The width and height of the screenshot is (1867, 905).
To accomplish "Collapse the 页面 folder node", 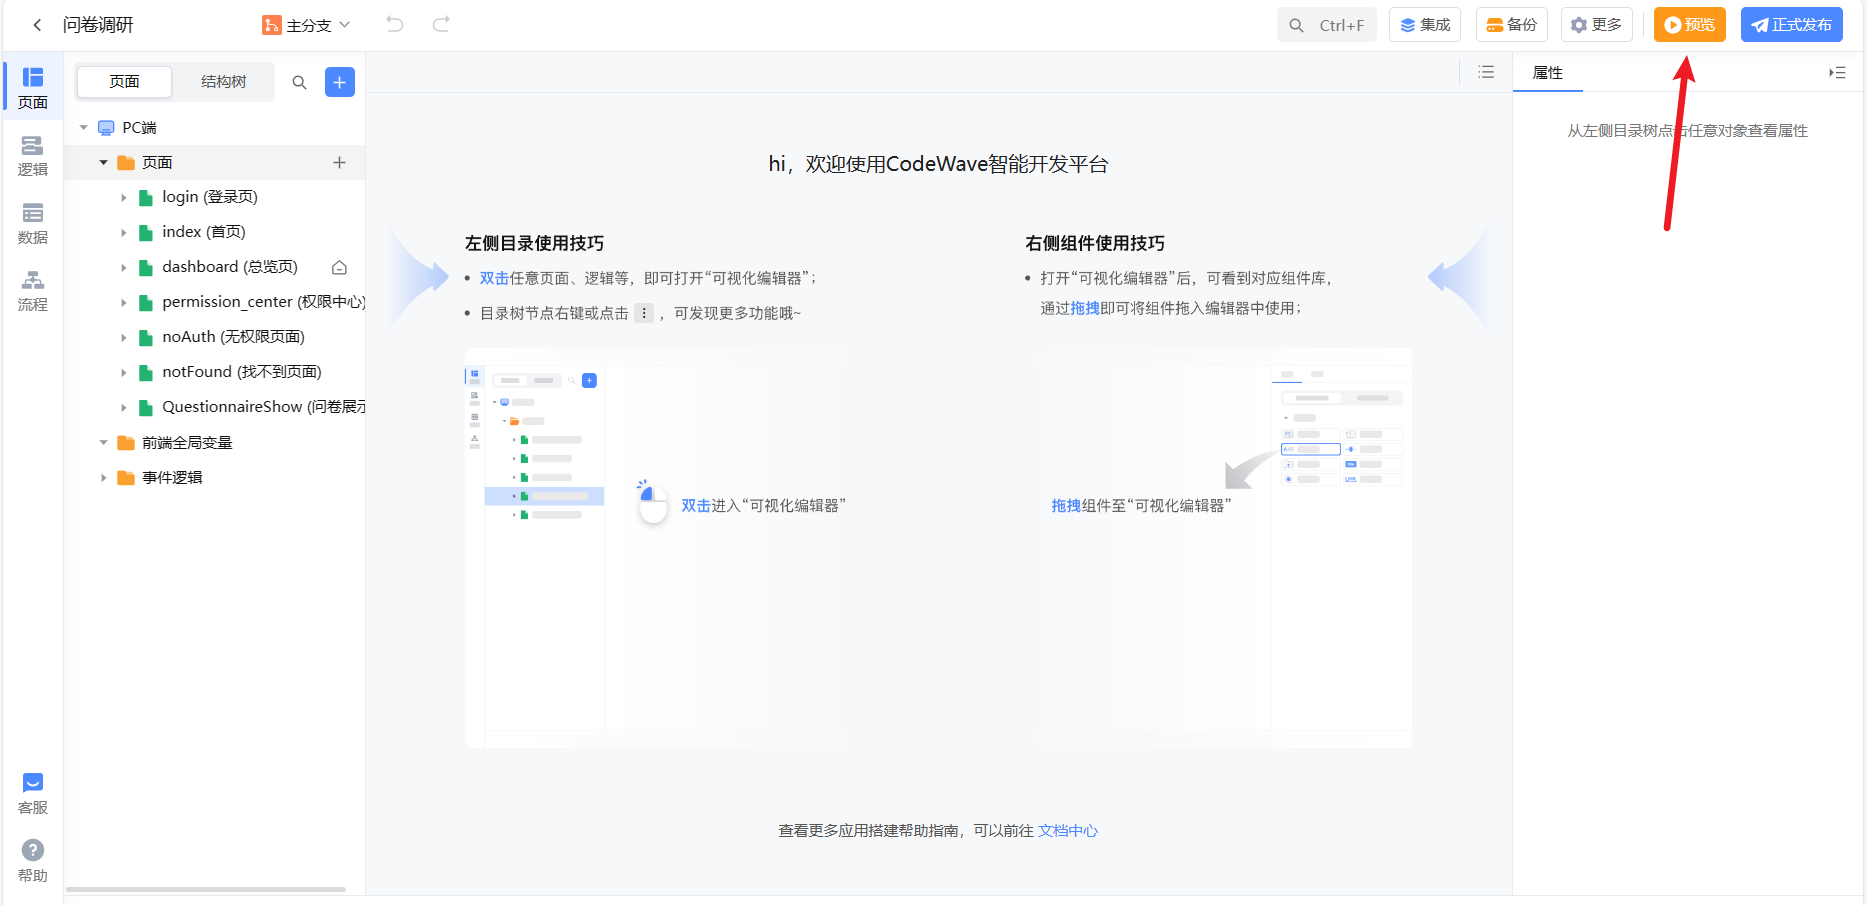I will pos(103,162).
